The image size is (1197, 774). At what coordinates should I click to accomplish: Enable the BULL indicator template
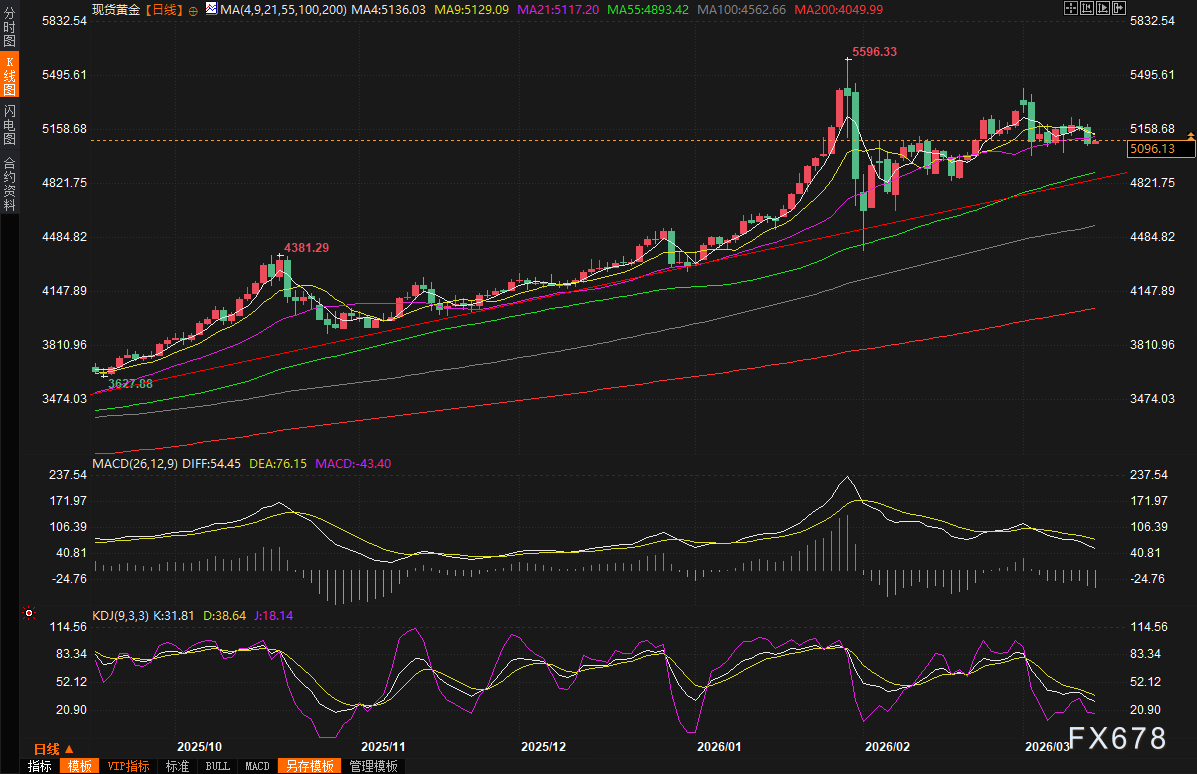click(217, 765)
